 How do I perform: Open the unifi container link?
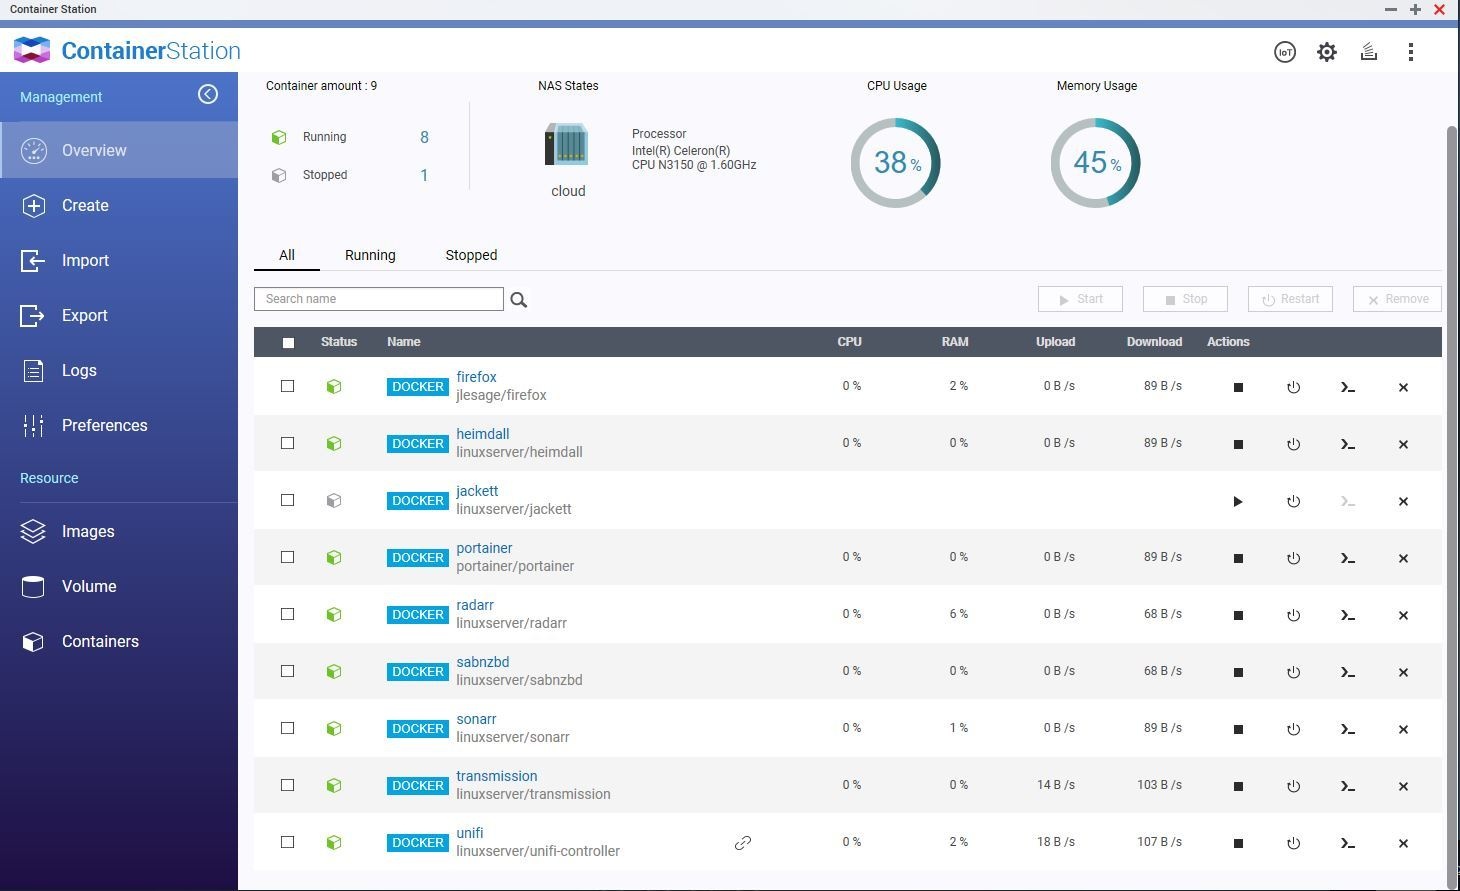point(469,833)
